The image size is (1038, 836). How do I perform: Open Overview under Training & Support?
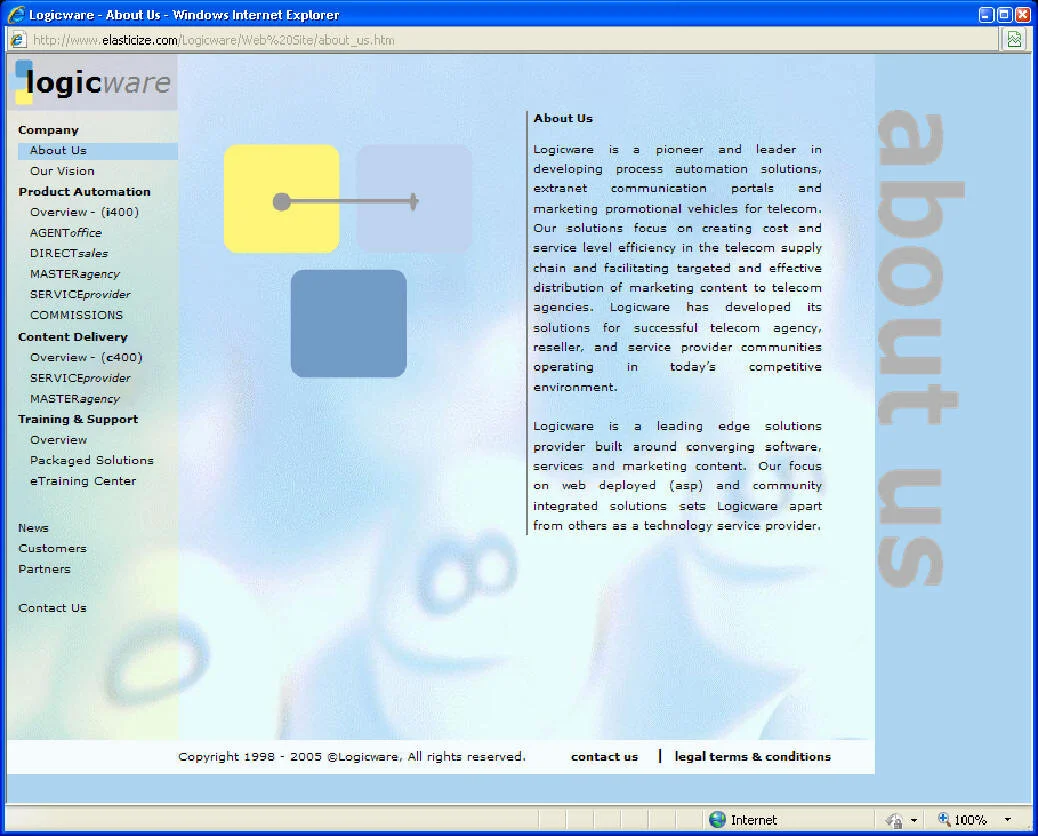click(58, 440)
